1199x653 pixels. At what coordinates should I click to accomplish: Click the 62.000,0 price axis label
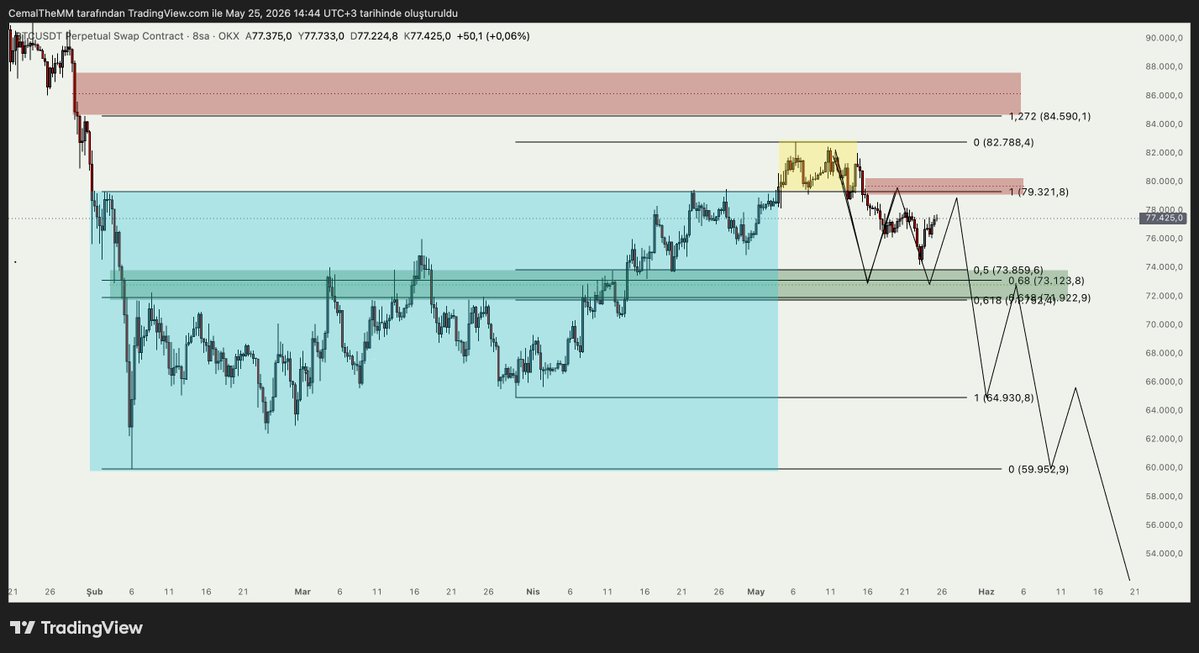1164,438
